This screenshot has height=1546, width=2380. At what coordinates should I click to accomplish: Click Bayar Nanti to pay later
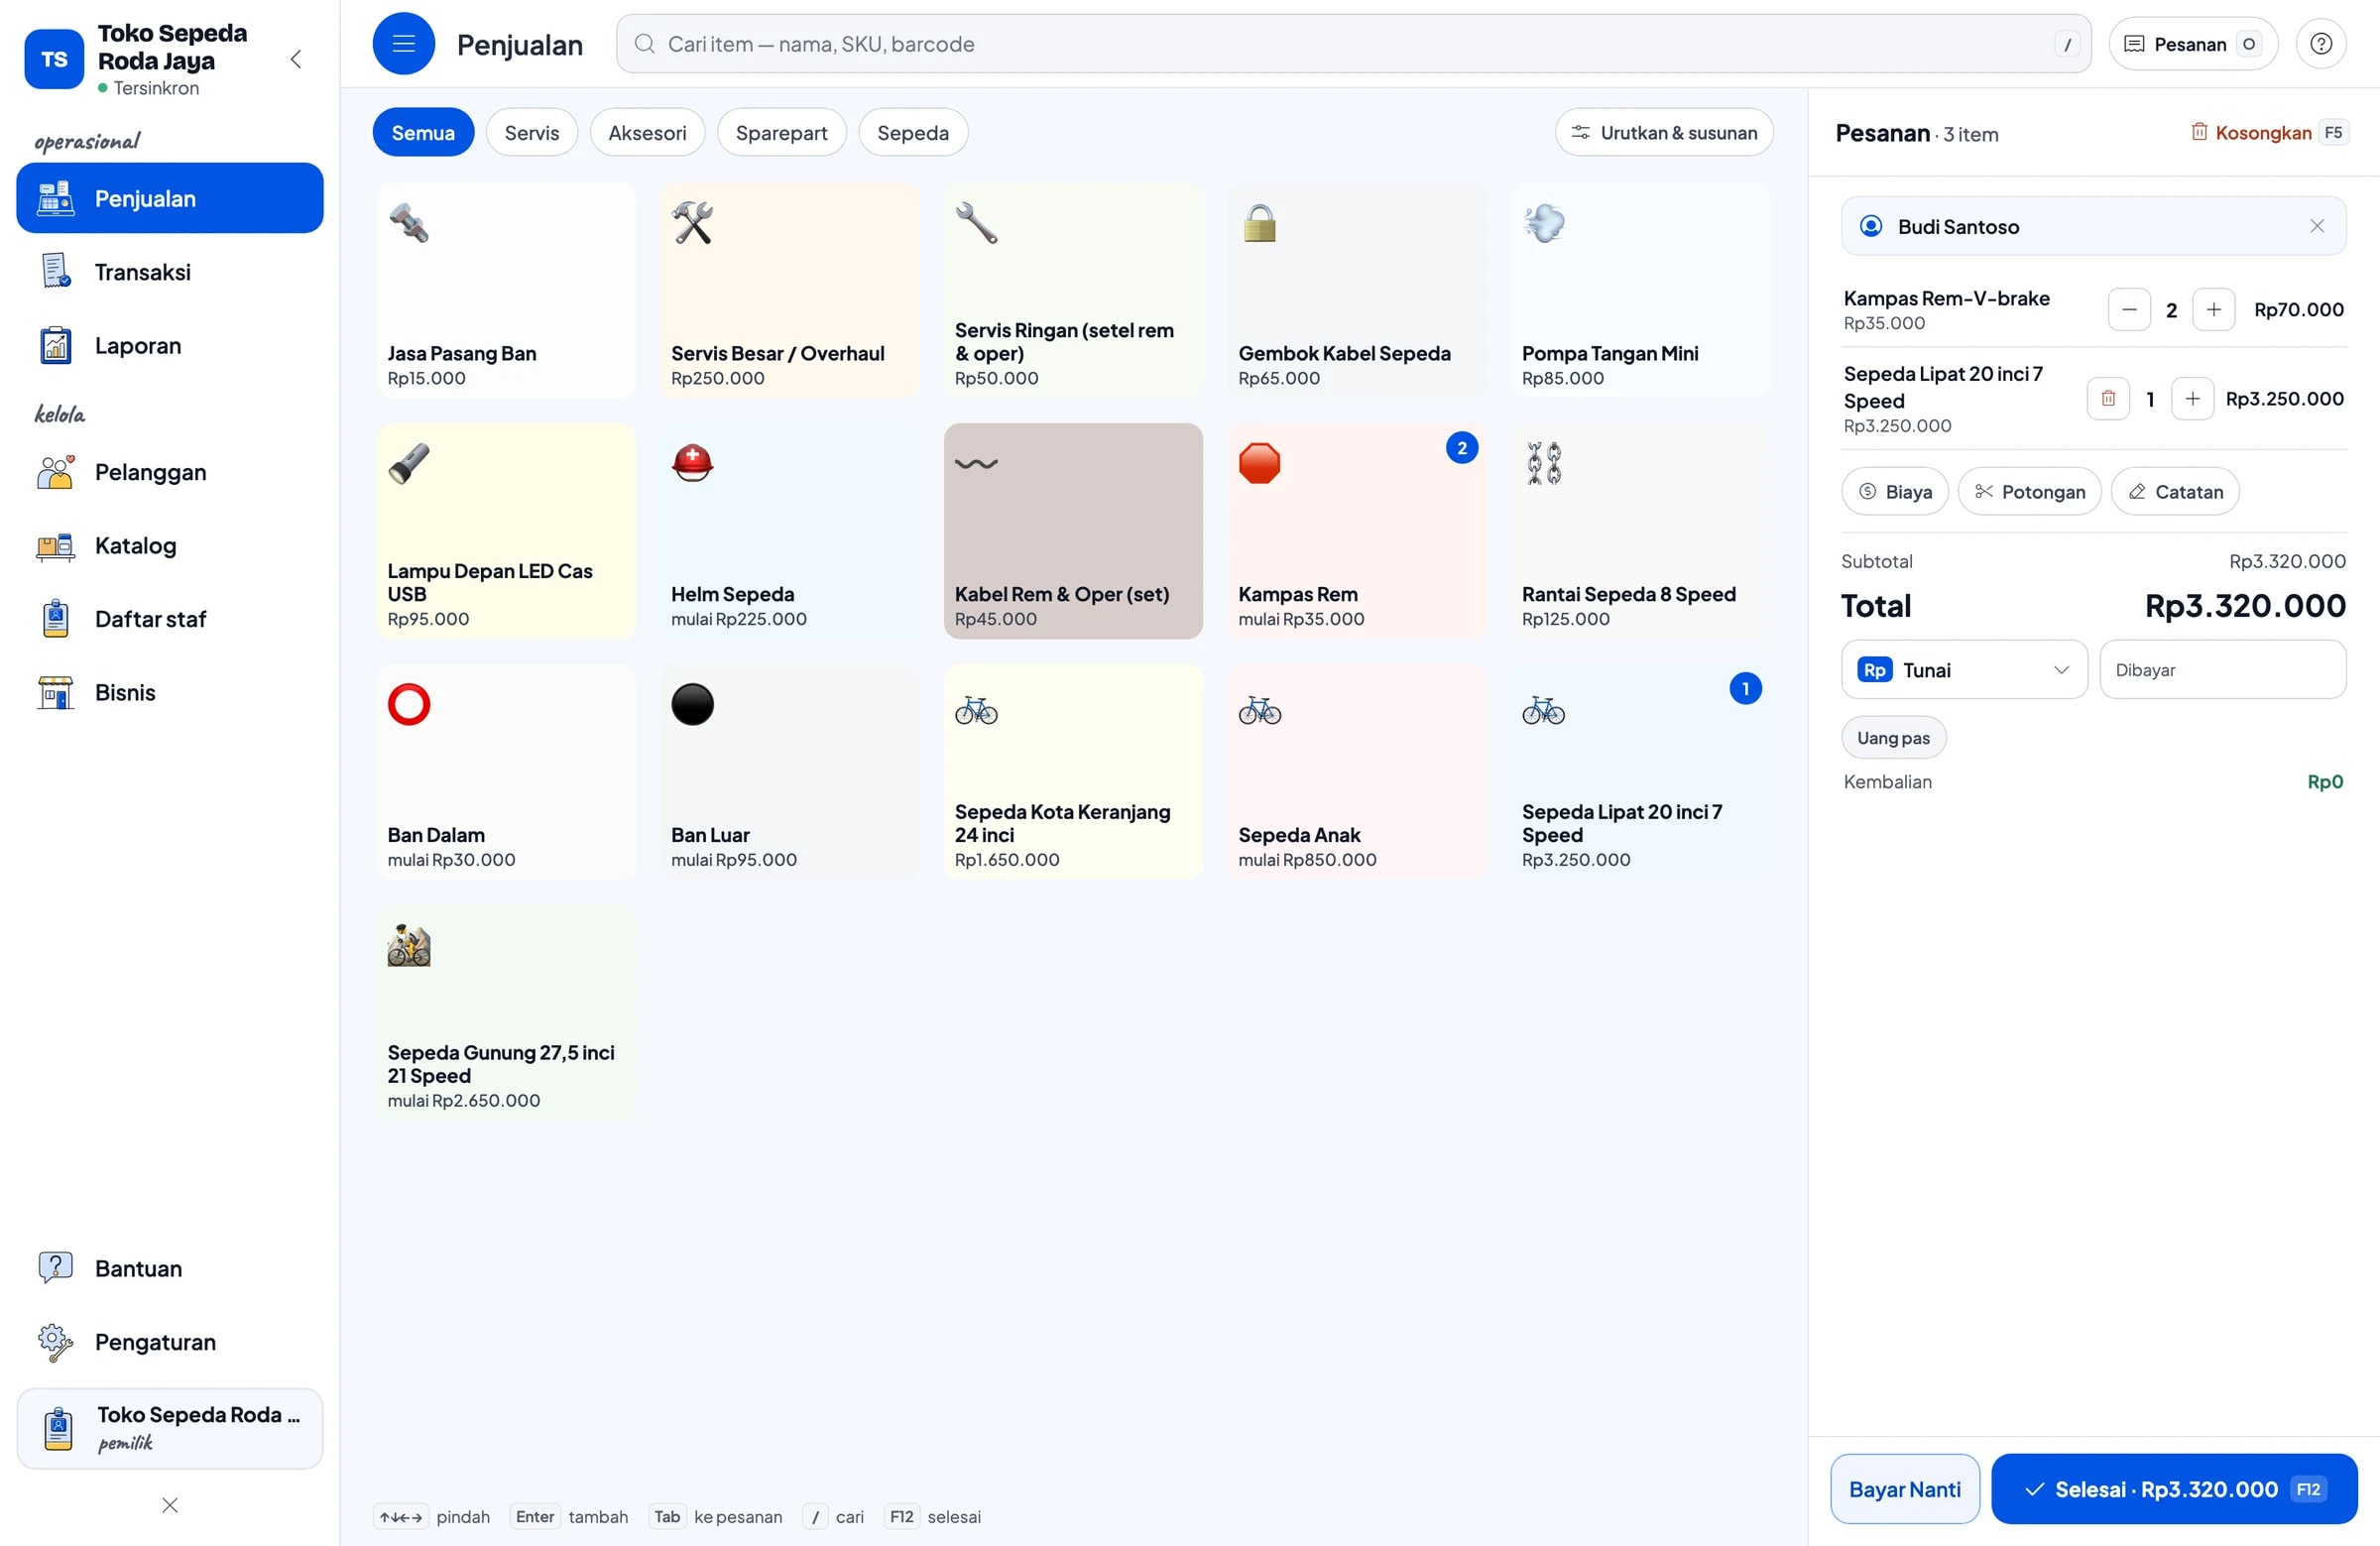(1904, 1488)
